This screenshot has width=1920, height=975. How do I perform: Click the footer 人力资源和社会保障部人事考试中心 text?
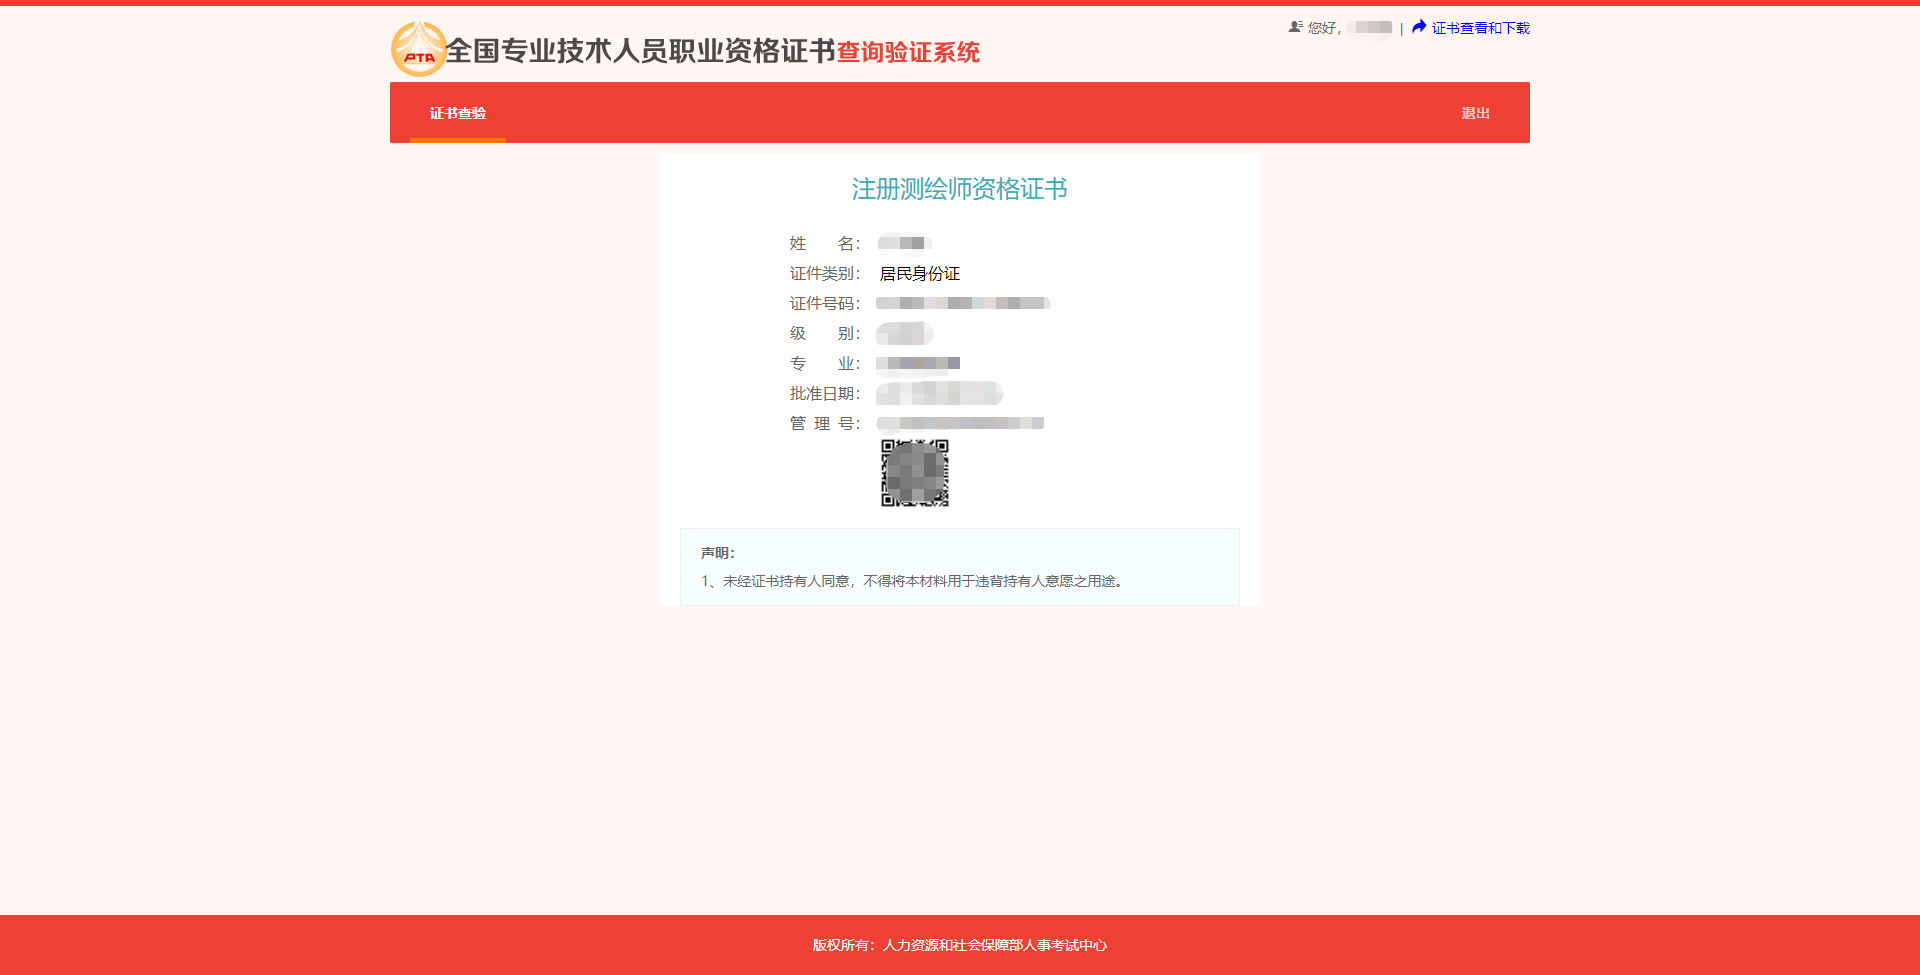pos(996,944)
